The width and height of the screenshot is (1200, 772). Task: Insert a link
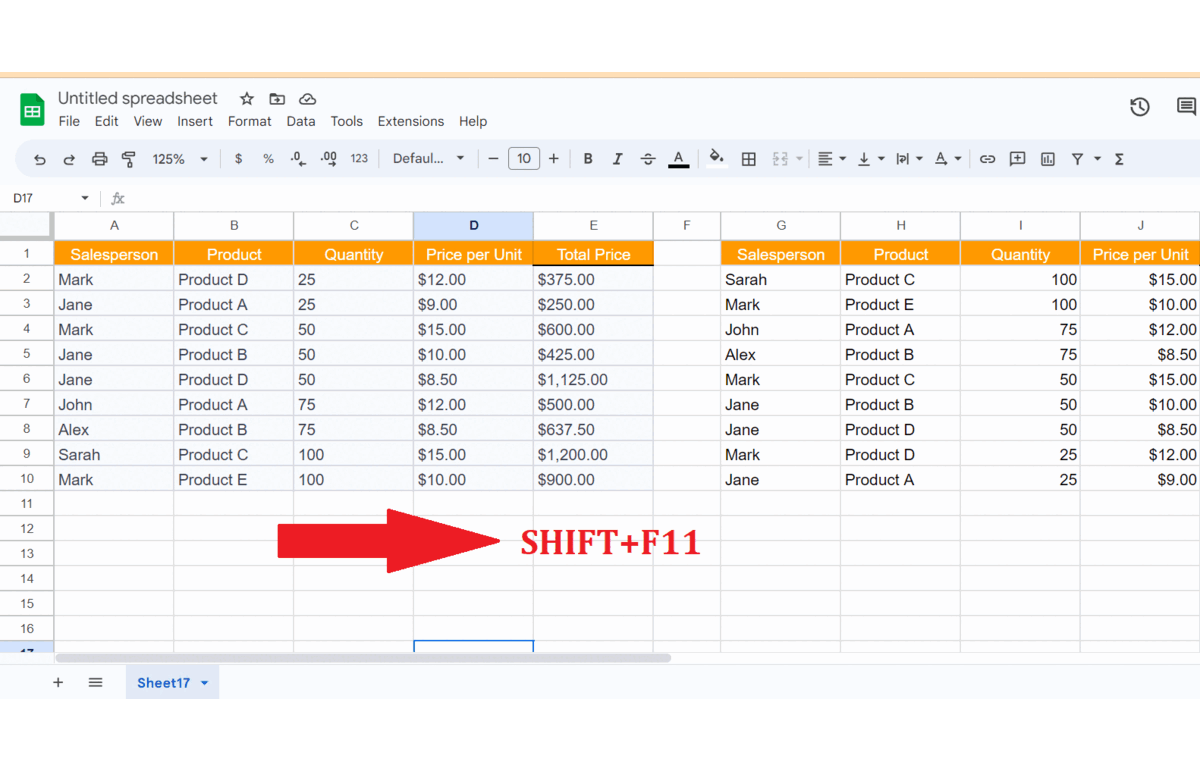click(988, 158)
